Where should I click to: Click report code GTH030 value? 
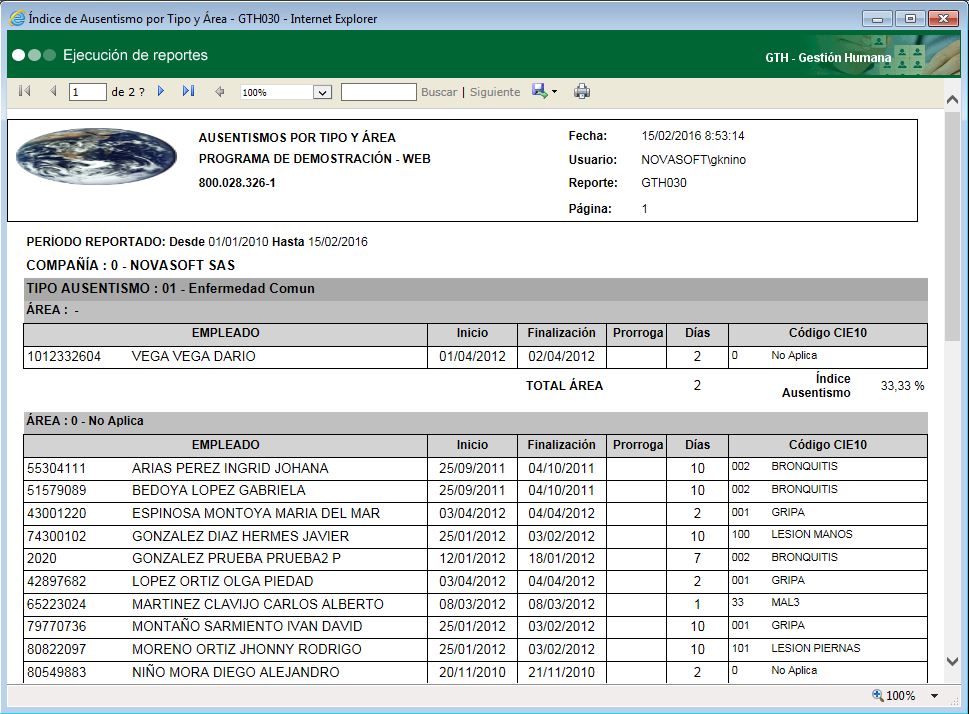pos(664,183)
